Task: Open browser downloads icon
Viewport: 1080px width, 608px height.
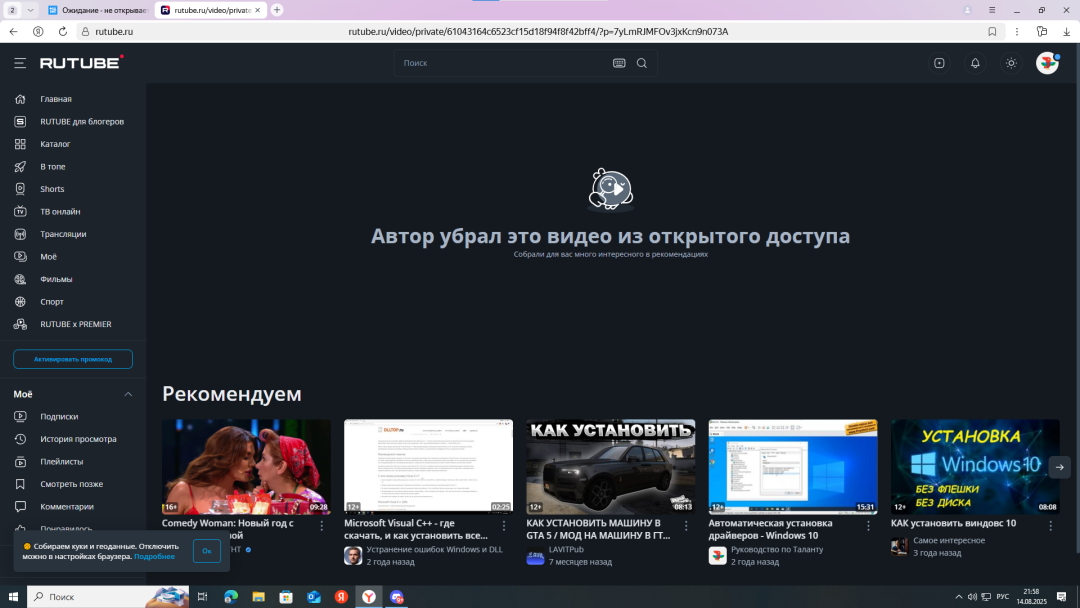Action: (x=1066, y=32)
